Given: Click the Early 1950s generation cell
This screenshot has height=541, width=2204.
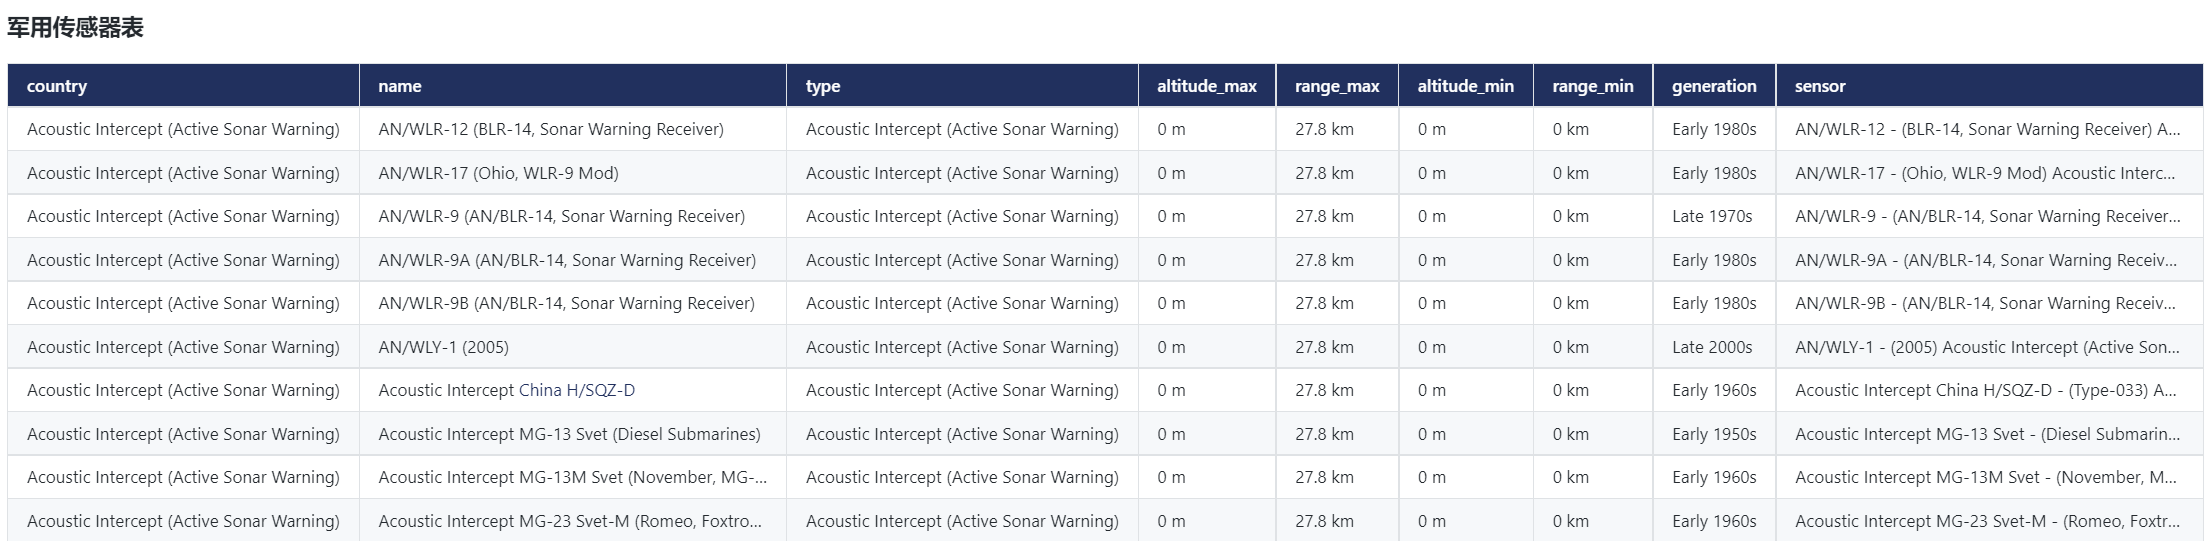Looking at the screenshot, I should pos(1713,434).
